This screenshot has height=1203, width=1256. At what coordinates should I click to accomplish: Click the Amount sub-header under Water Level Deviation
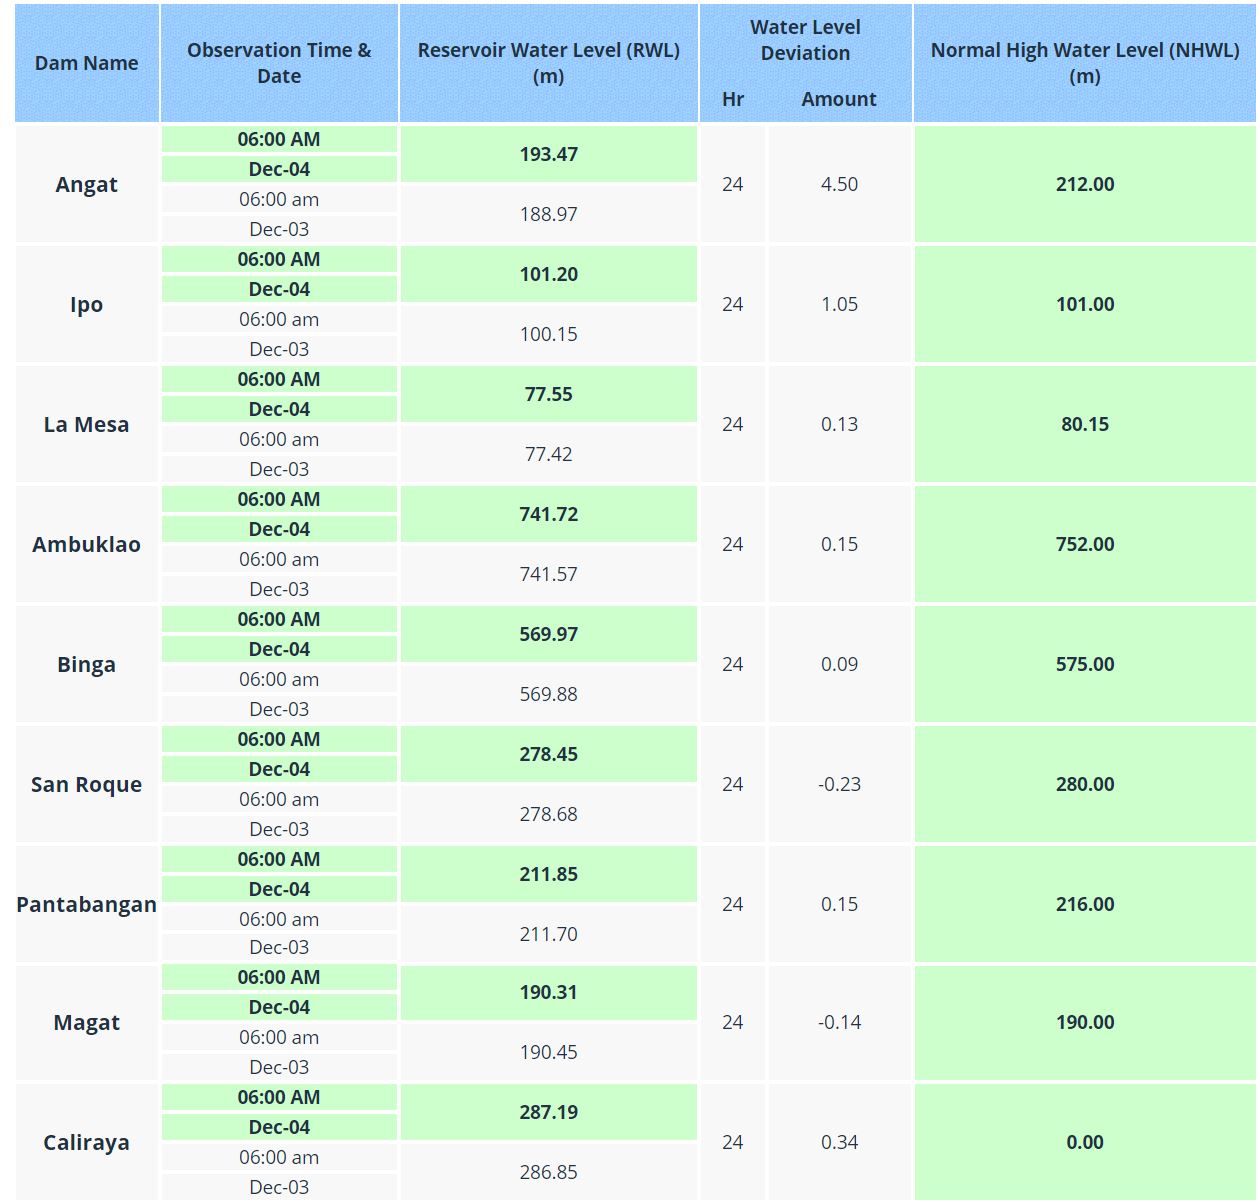click(x=838, y=99)
